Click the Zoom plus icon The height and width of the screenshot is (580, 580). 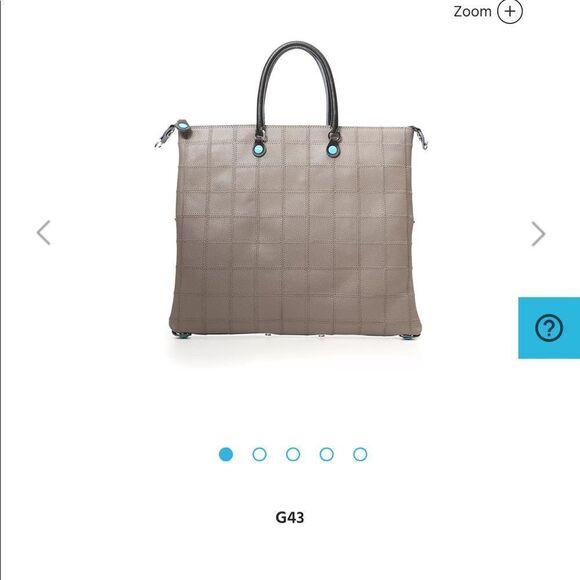pyautogui.click(x=509, y=11)
